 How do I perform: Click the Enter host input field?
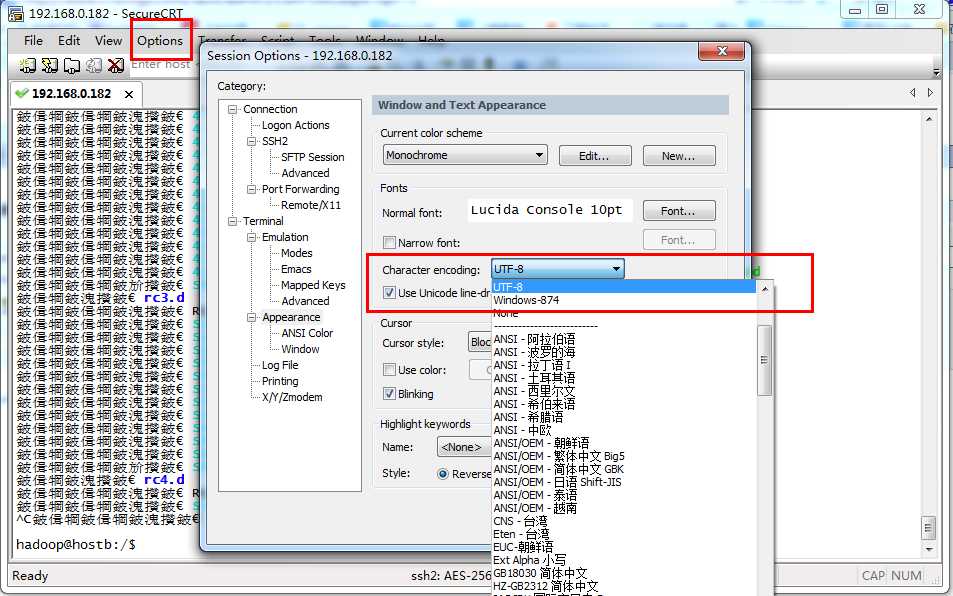[x=164, y=64]
